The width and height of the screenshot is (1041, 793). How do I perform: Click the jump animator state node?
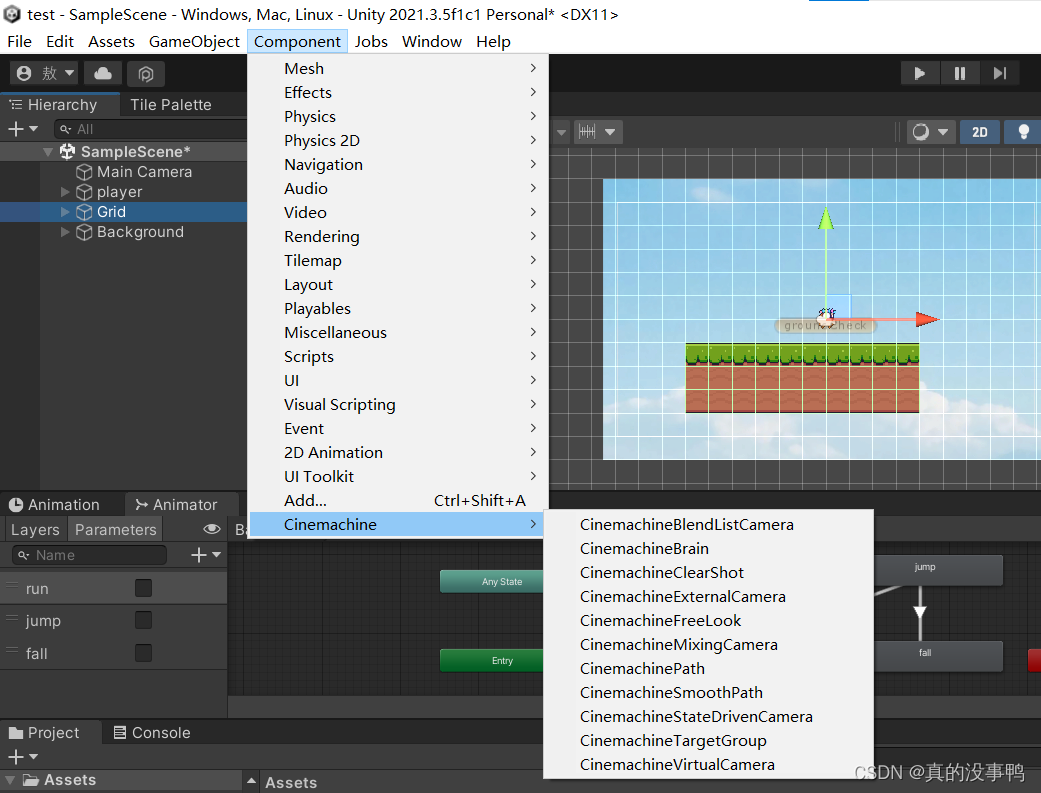[x=937, y=570]
